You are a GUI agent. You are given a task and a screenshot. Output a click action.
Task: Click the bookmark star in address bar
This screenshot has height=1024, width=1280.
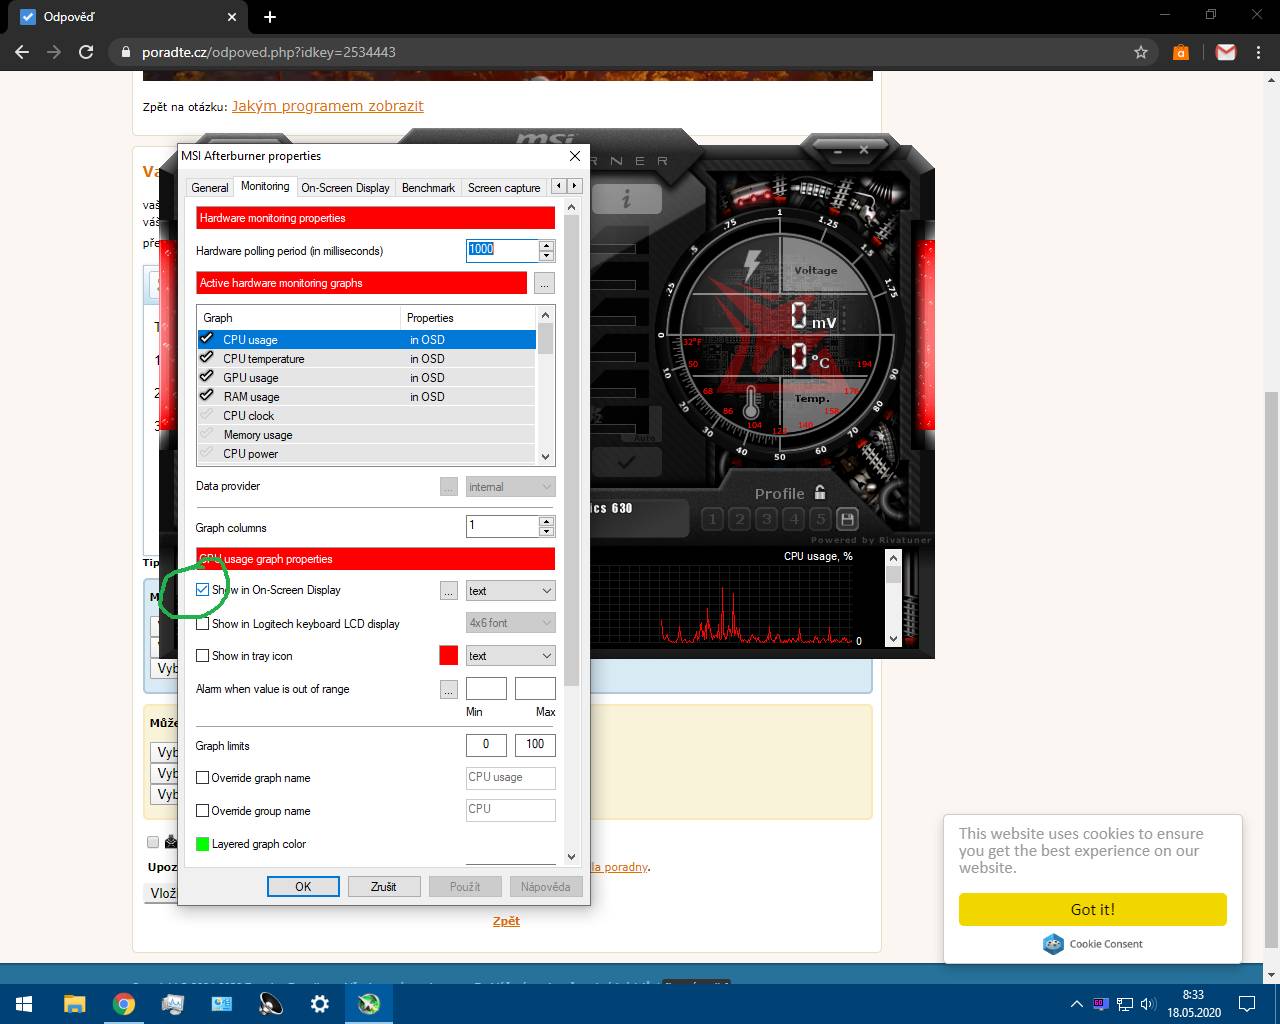1141,52
